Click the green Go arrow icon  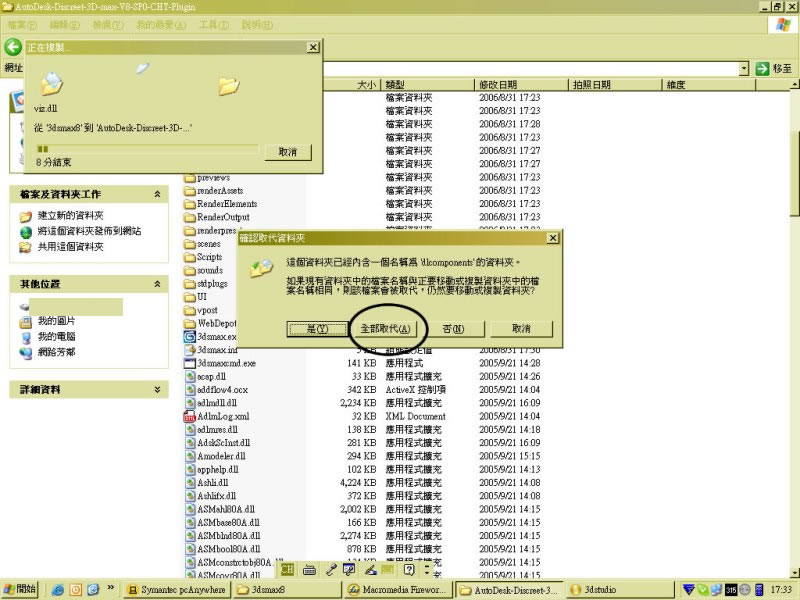tap(762, 68)
